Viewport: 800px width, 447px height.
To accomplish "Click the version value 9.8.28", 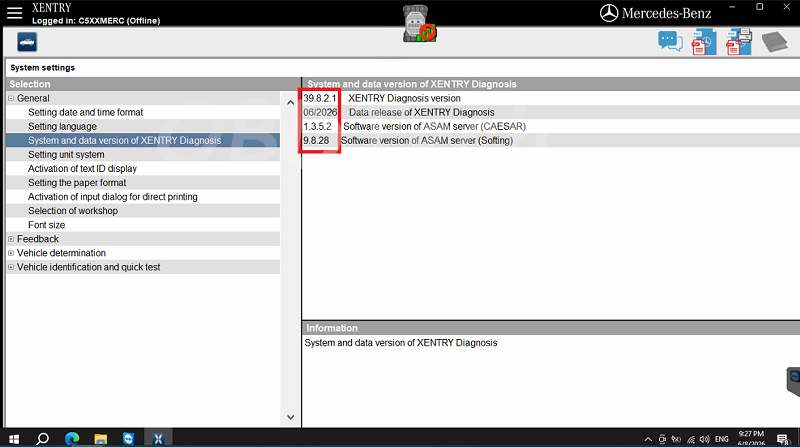I will 316,140.
